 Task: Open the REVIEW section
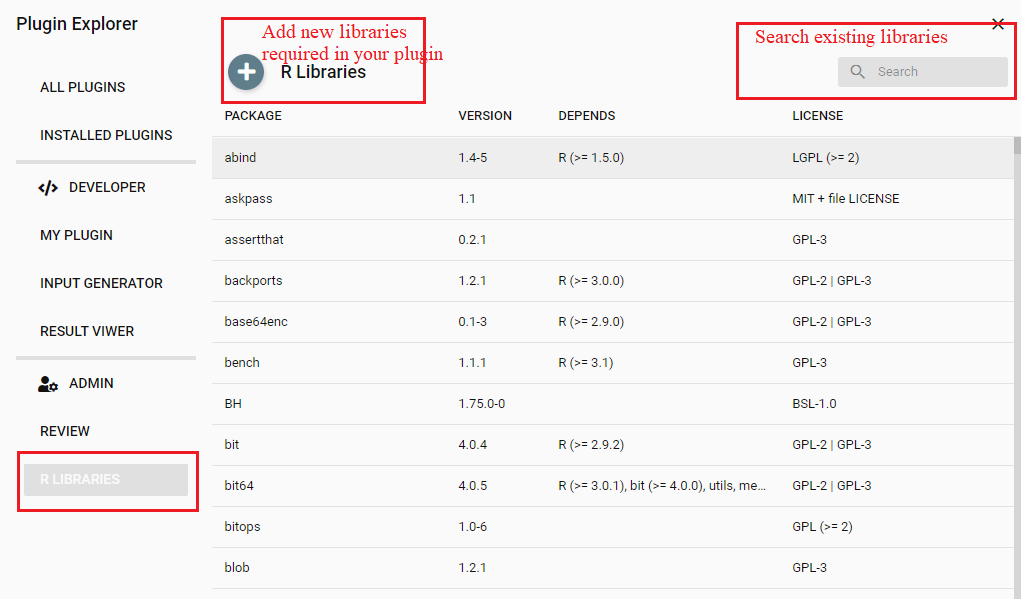[66, 431]
